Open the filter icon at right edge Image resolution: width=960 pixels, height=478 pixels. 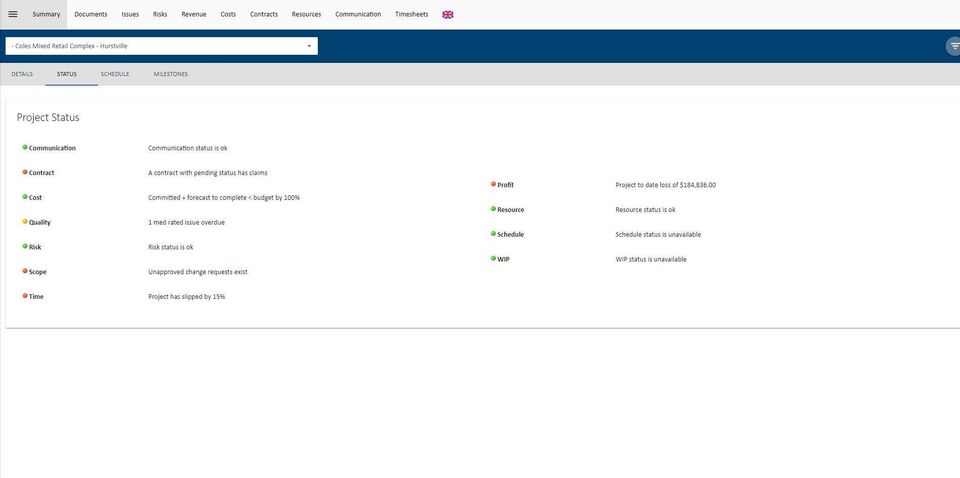[954, 47]
